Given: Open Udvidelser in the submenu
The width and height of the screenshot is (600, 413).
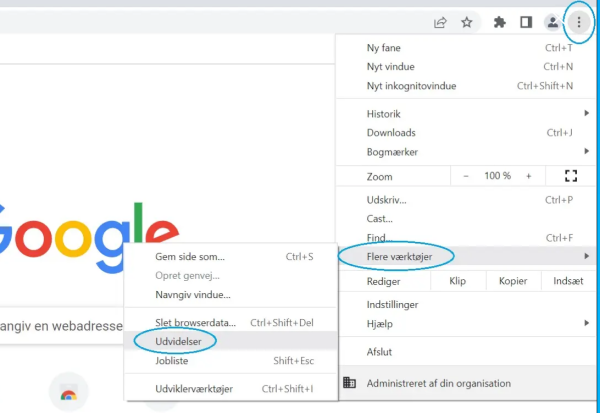Looking at the screenshot, I should pyautogui.click(x=231, y=341).
